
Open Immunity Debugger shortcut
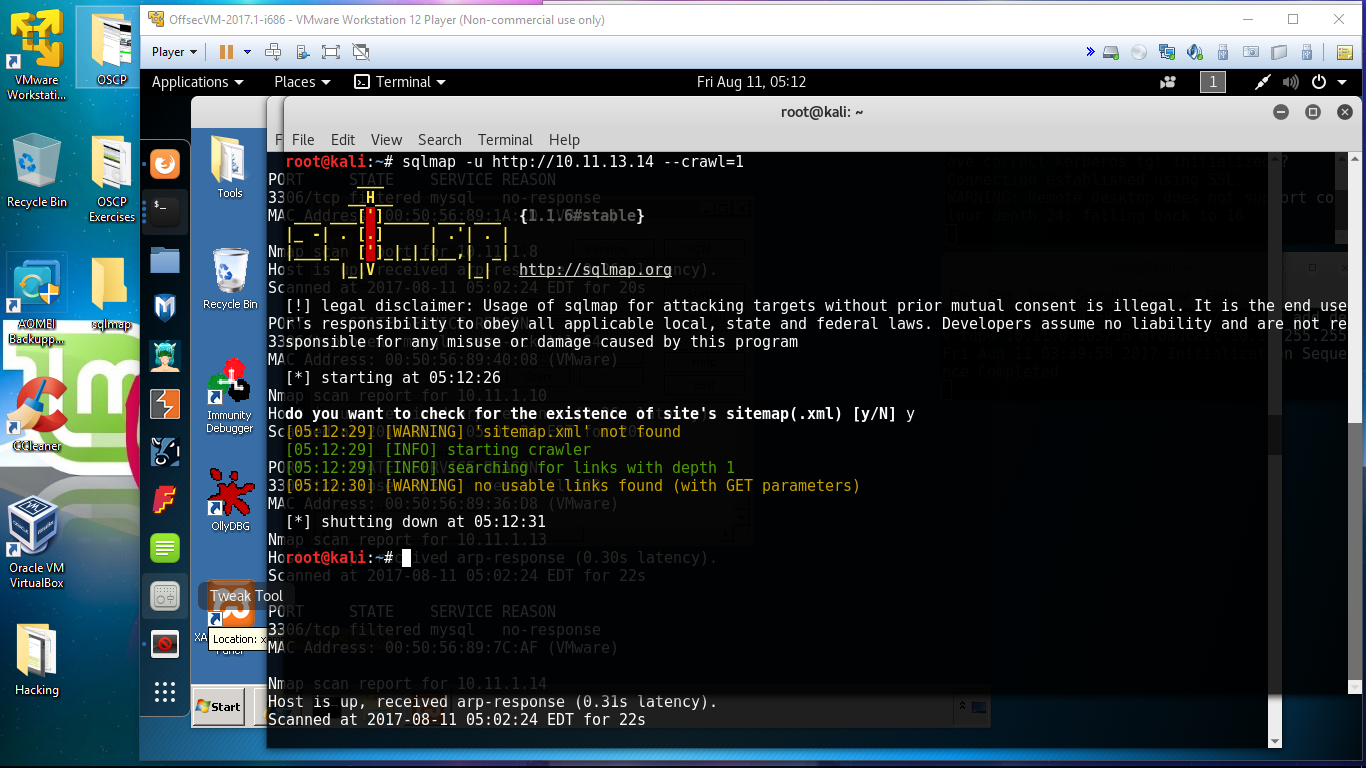[x=229, y=396]
